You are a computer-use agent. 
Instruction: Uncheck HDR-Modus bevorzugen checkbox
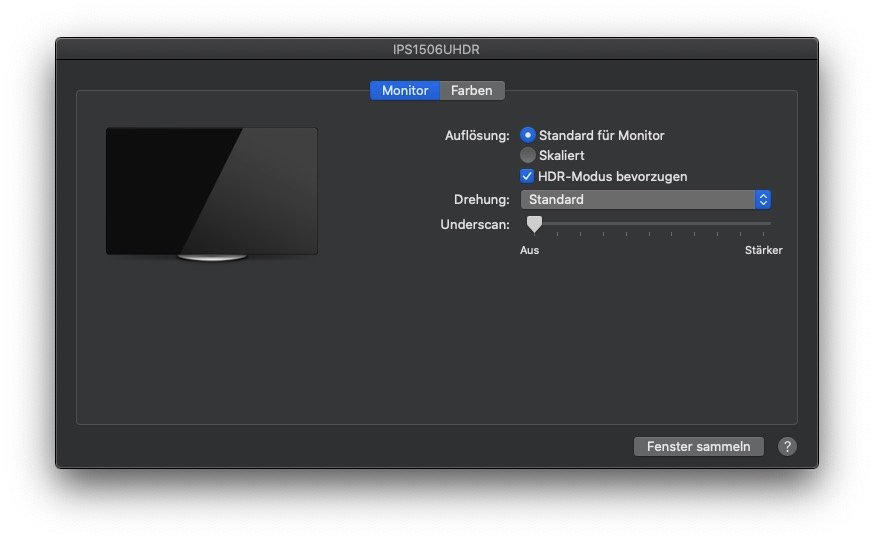(x=527, y=176)
